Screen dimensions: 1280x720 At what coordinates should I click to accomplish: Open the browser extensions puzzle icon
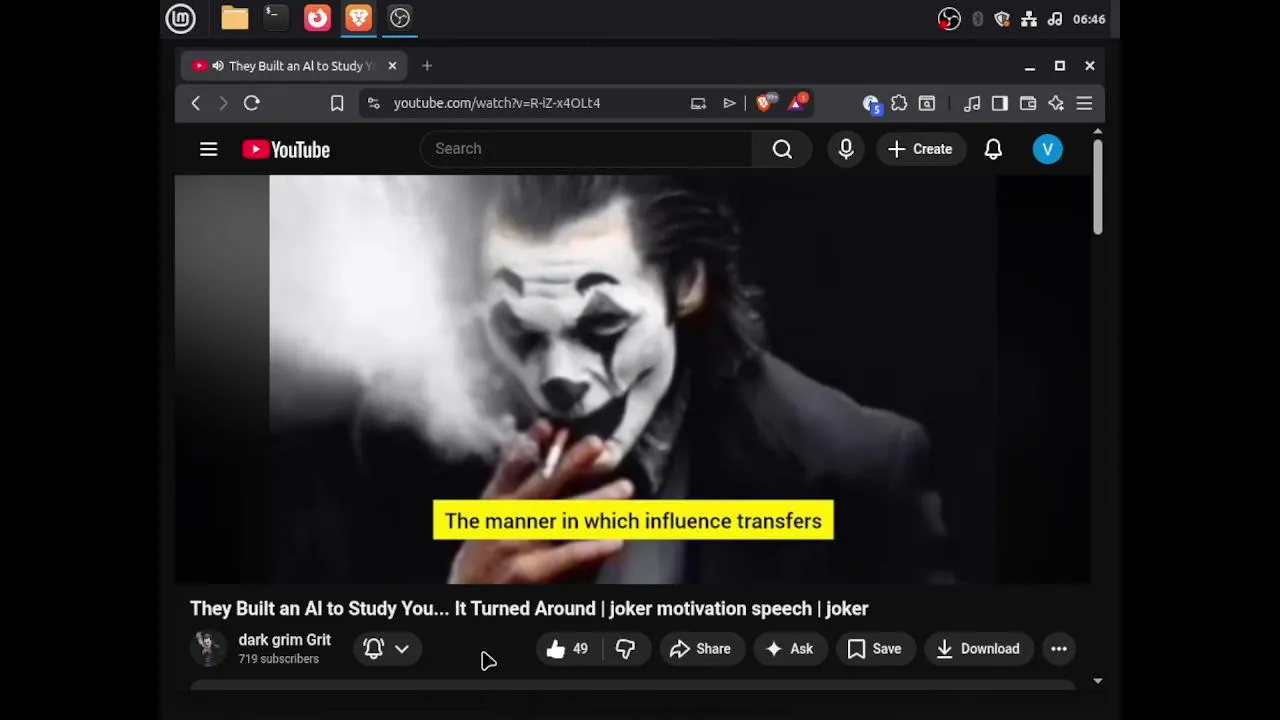tap(899, 103)
